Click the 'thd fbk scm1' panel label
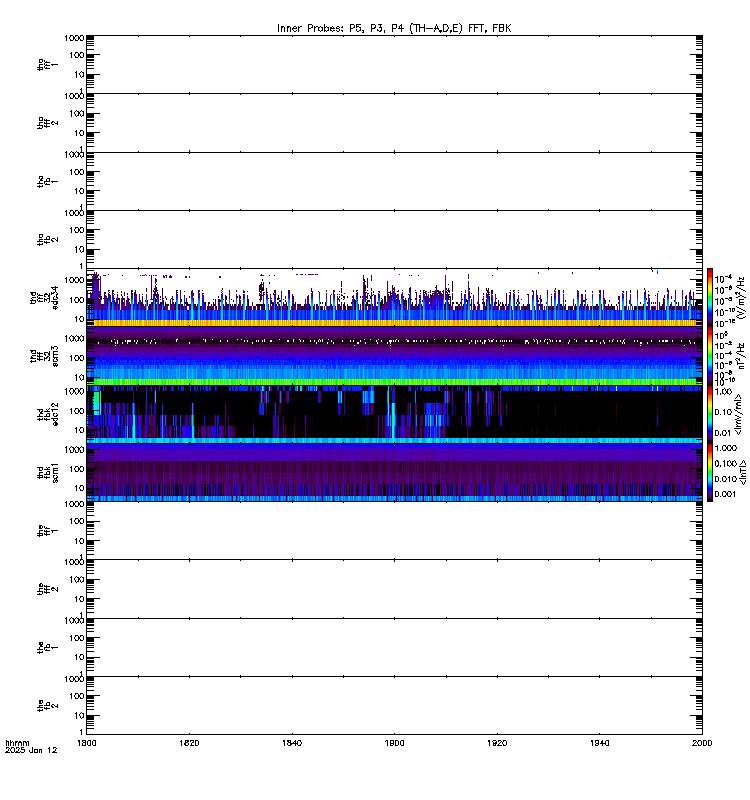Screen dimensions: 750x800 [47, 472]
